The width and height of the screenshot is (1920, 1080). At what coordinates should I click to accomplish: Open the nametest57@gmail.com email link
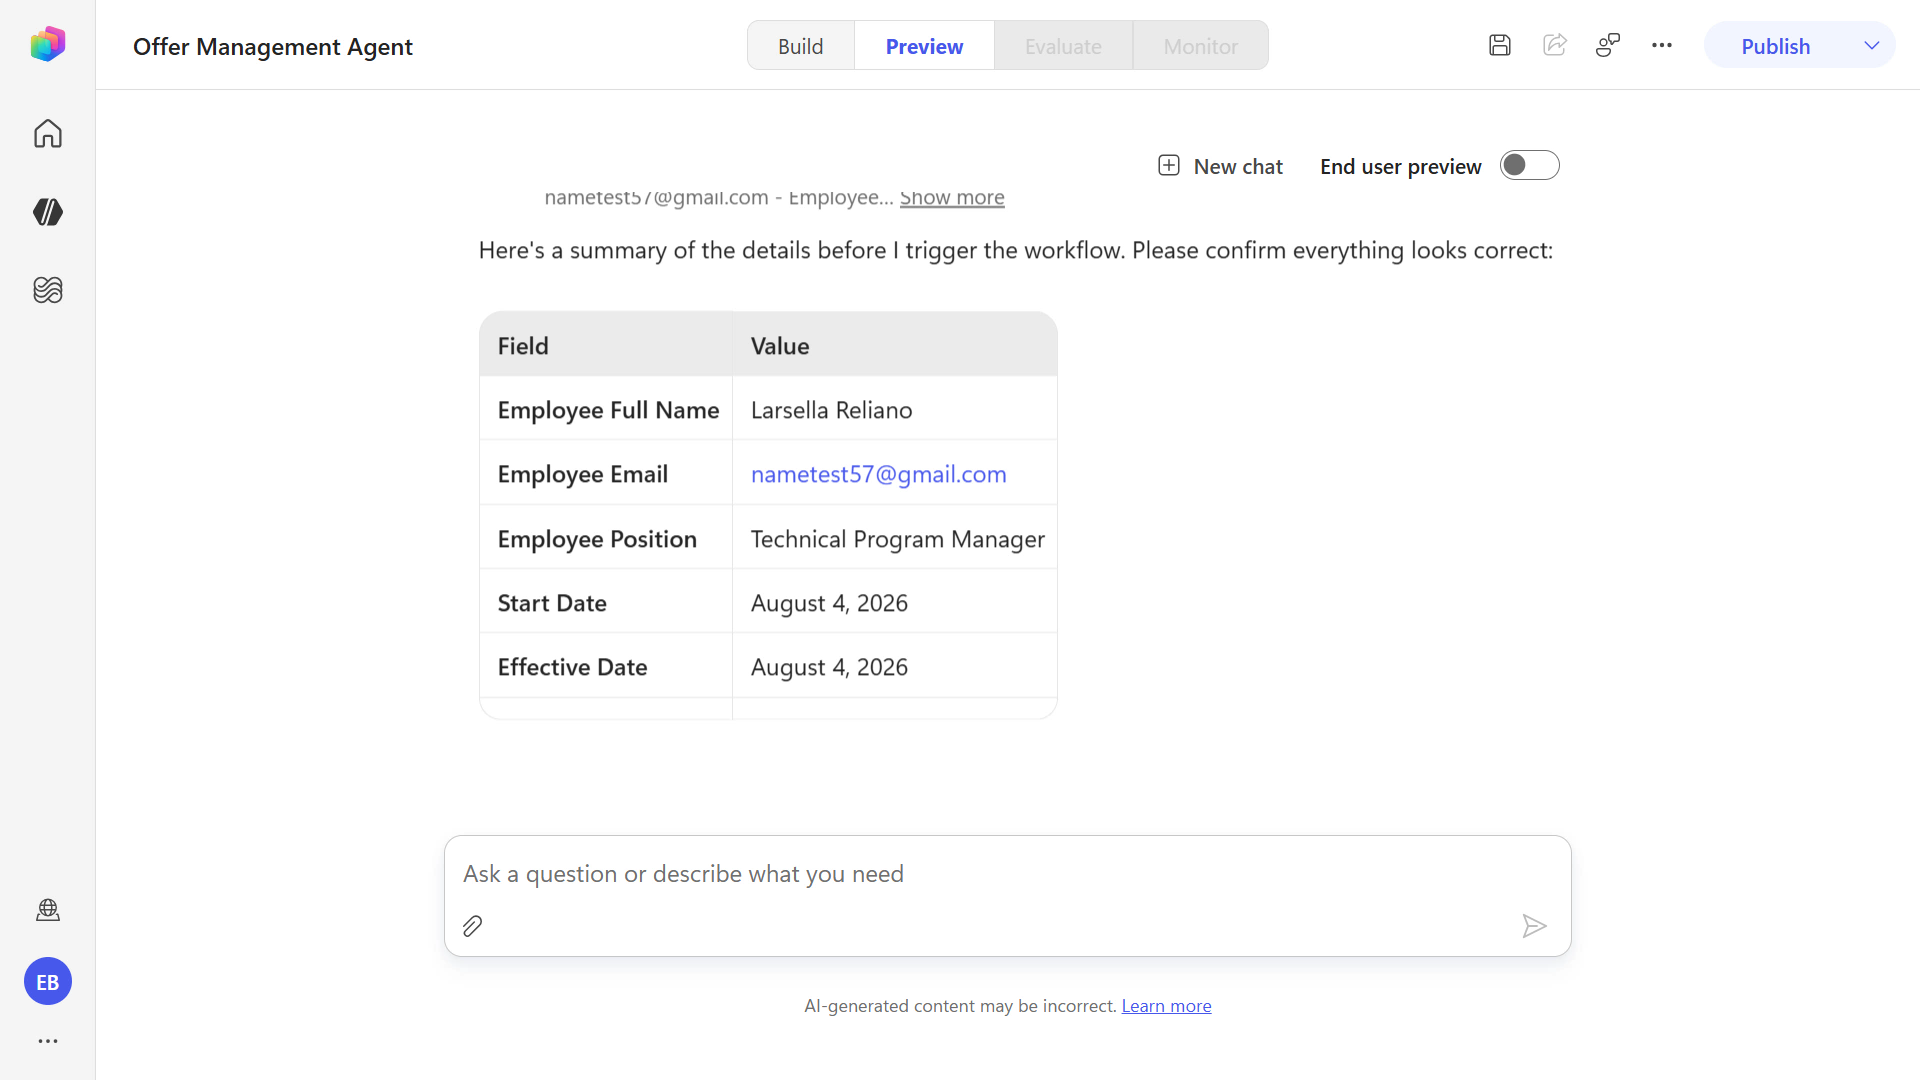[x=878, y=474]
